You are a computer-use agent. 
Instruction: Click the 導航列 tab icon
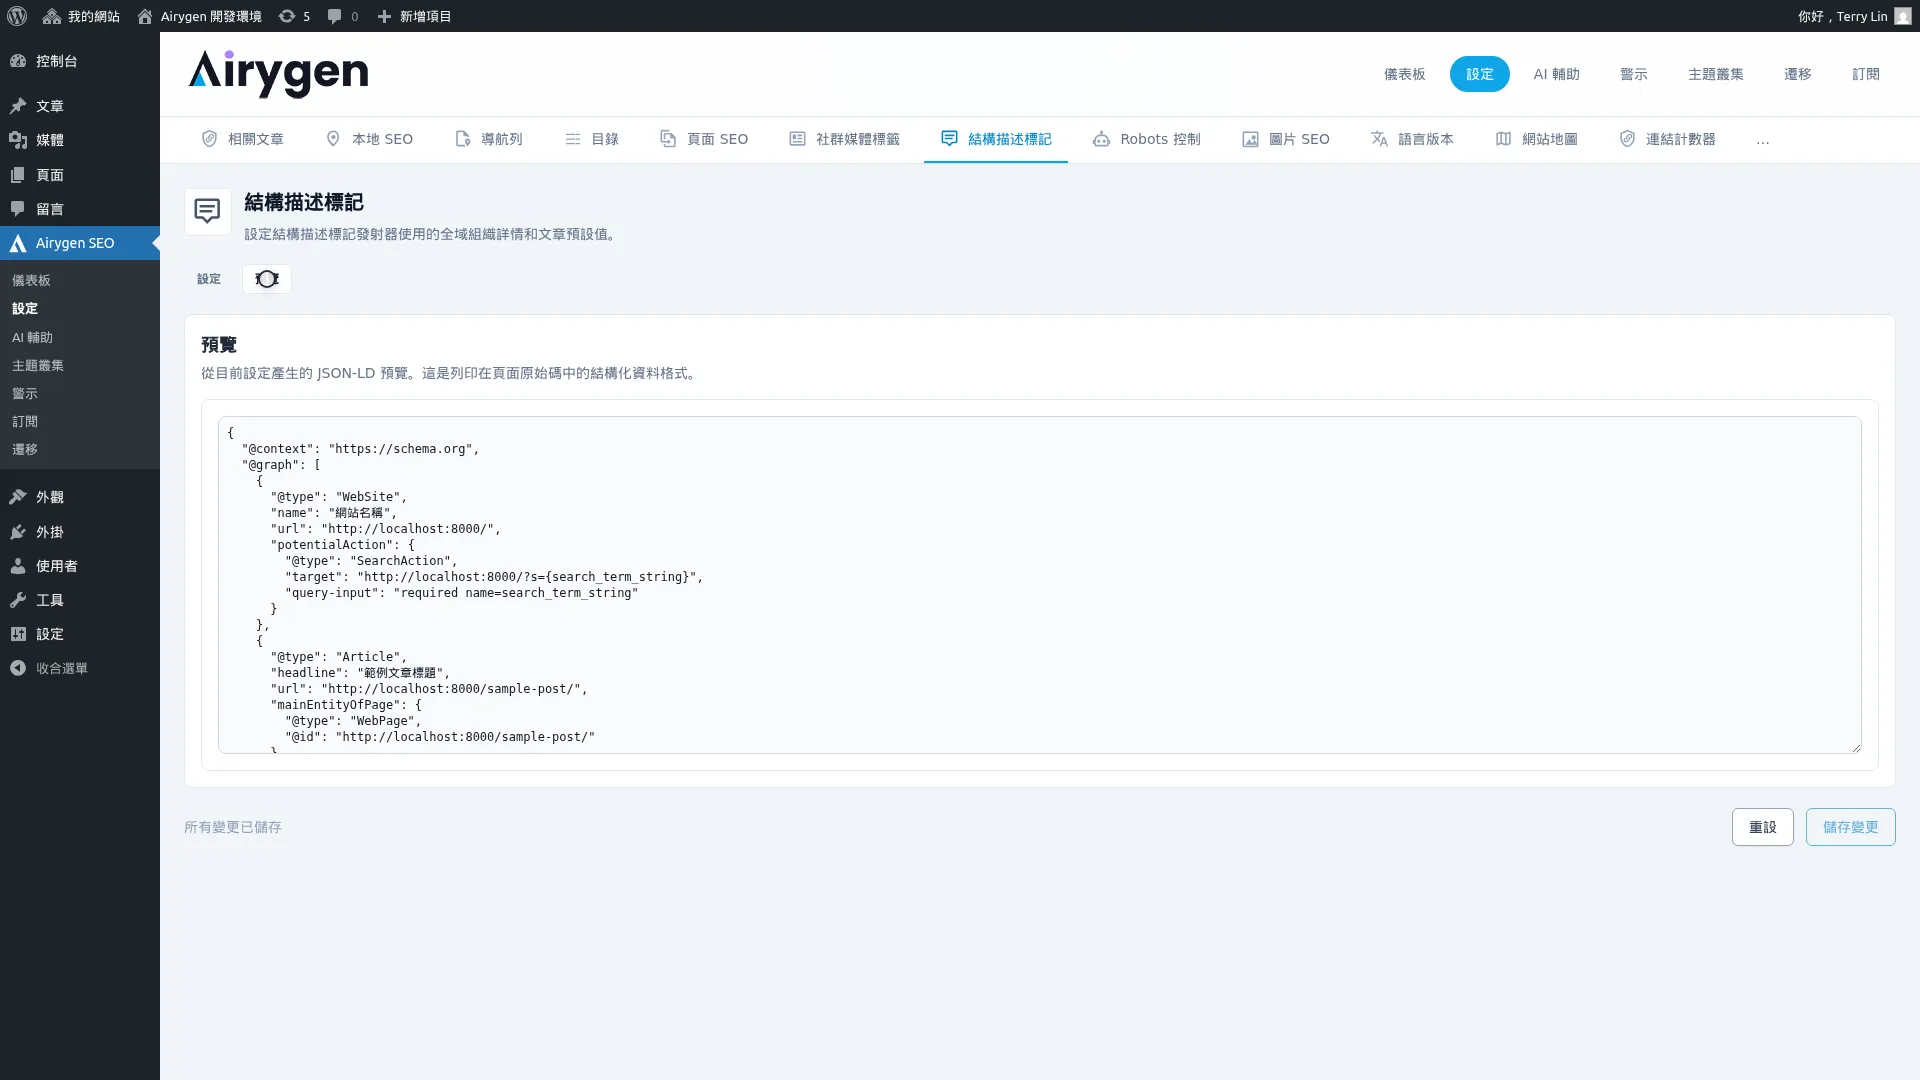[462, 139]
